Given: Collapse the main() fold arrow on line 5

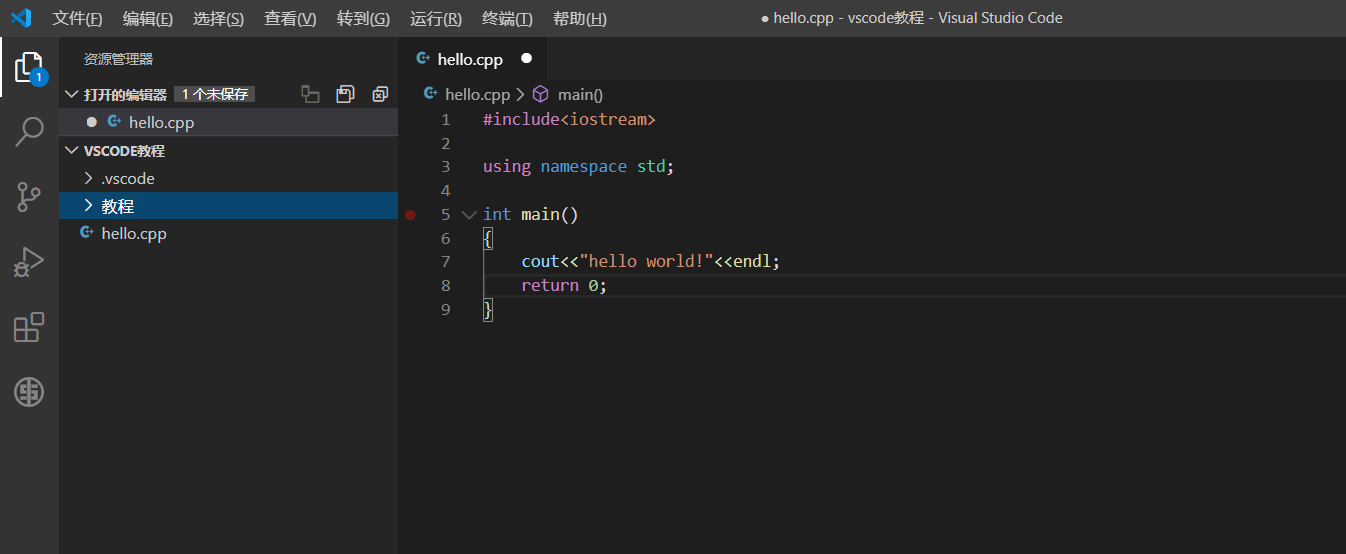Looking at the screenshot, I should coord(469,214).
